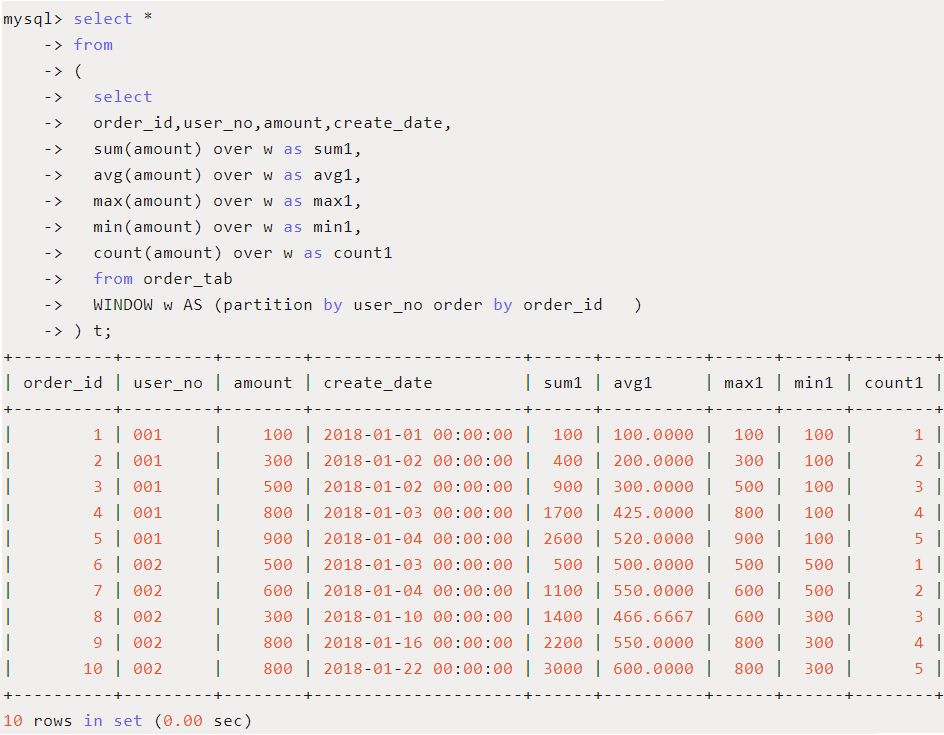Viewport: 944px width, 735px height.
Task: Click the mysql> prompt text
Action: tap(33, 18)
